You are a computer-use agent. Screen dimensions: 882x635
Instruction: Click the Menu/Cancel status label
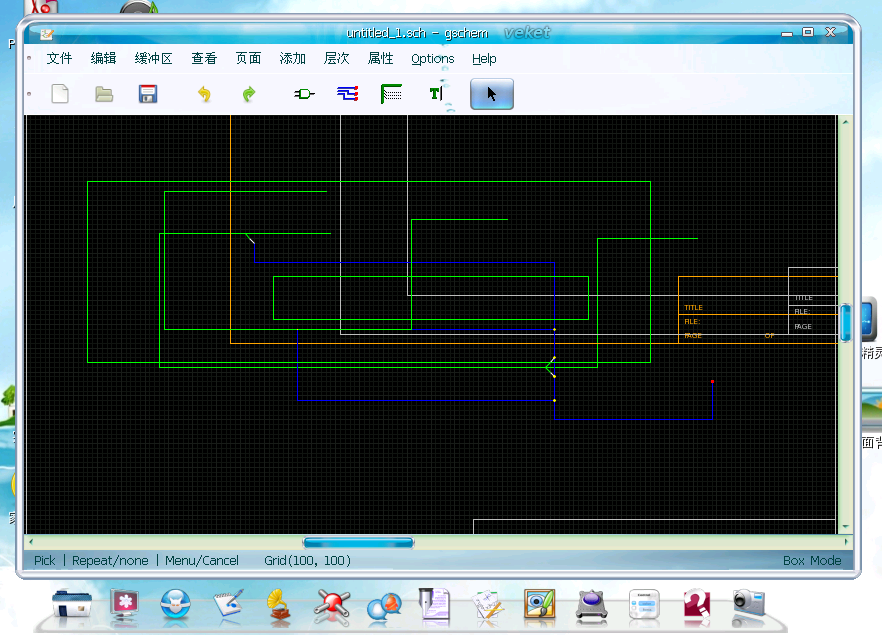pos(202,561)
